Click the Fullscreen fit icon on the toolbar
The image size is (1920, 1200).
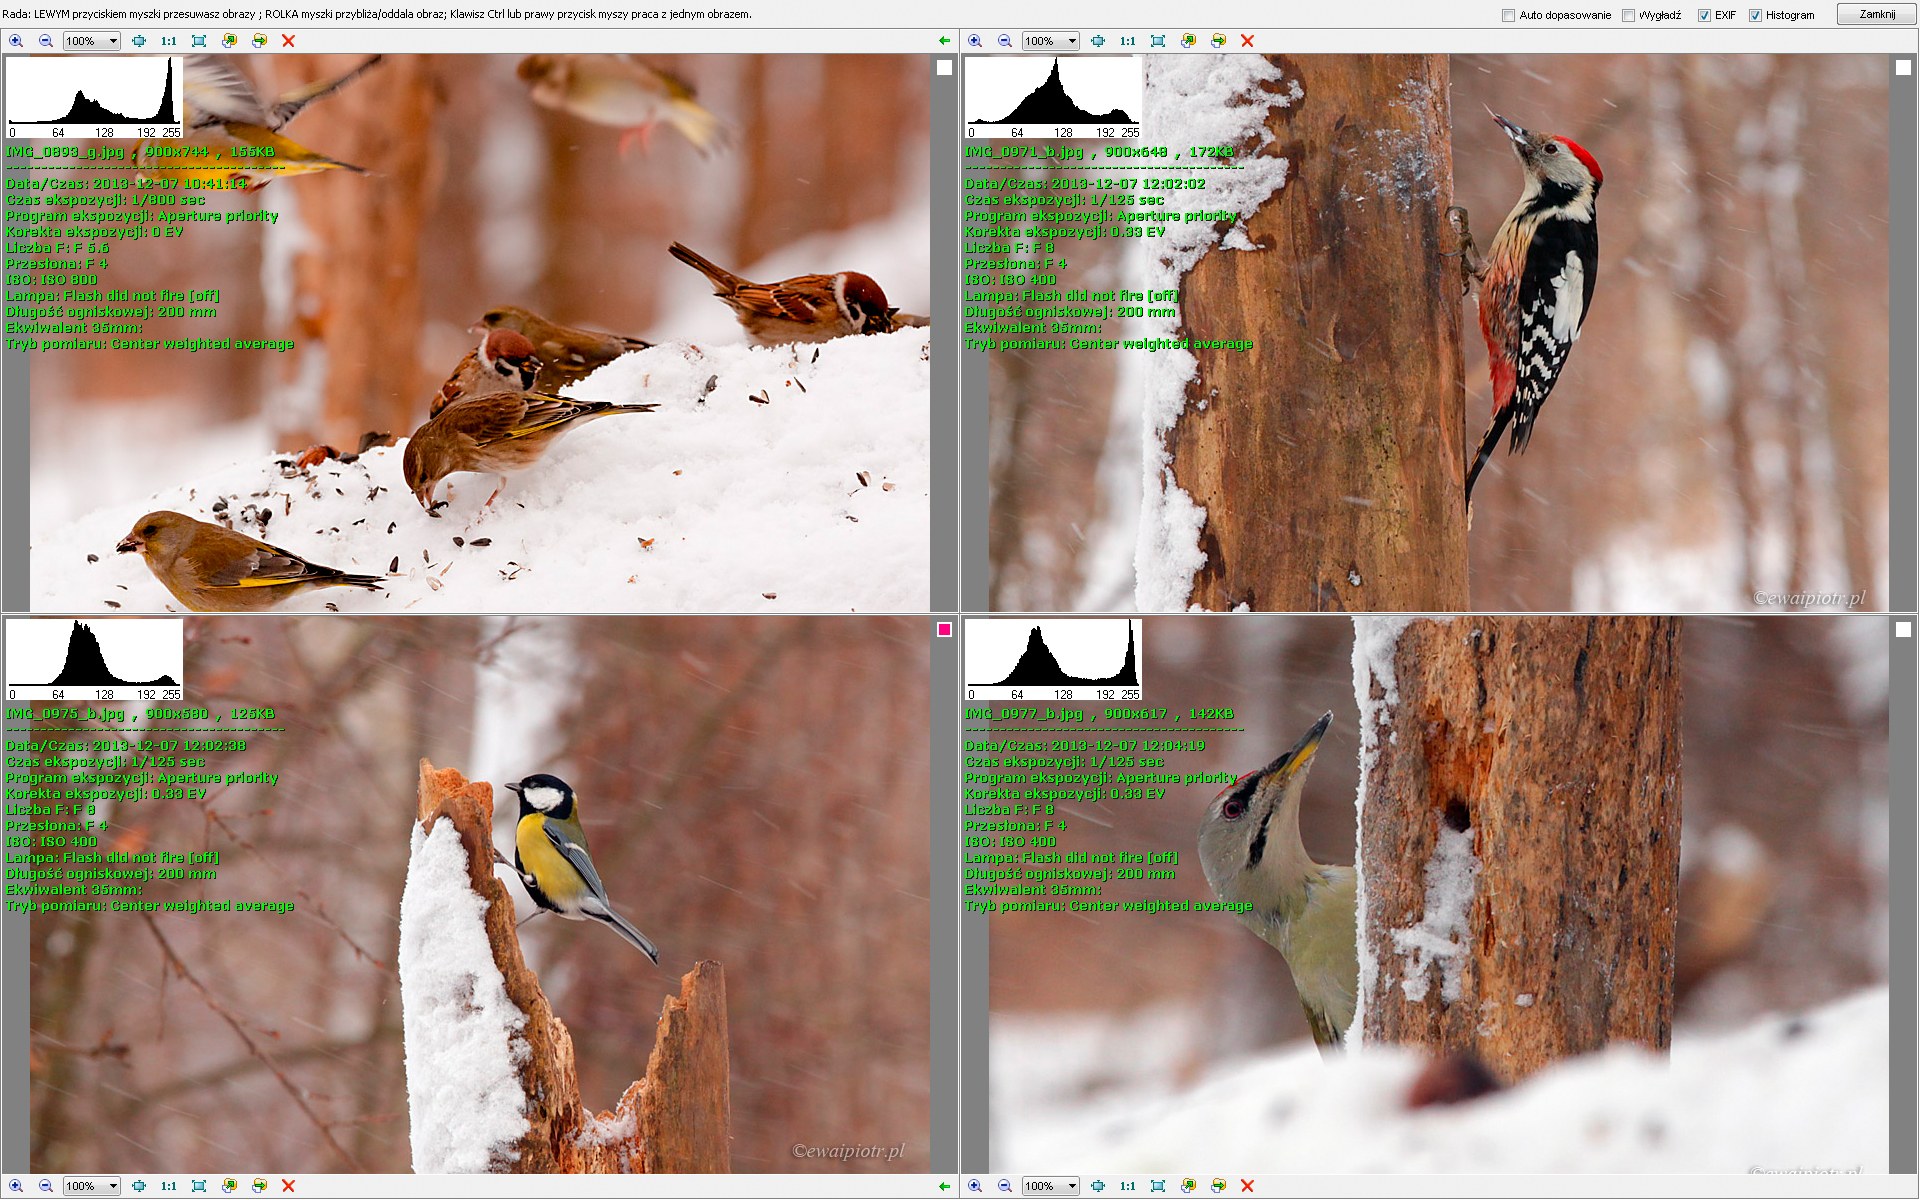pyautogui.click(x=199, y=41)
